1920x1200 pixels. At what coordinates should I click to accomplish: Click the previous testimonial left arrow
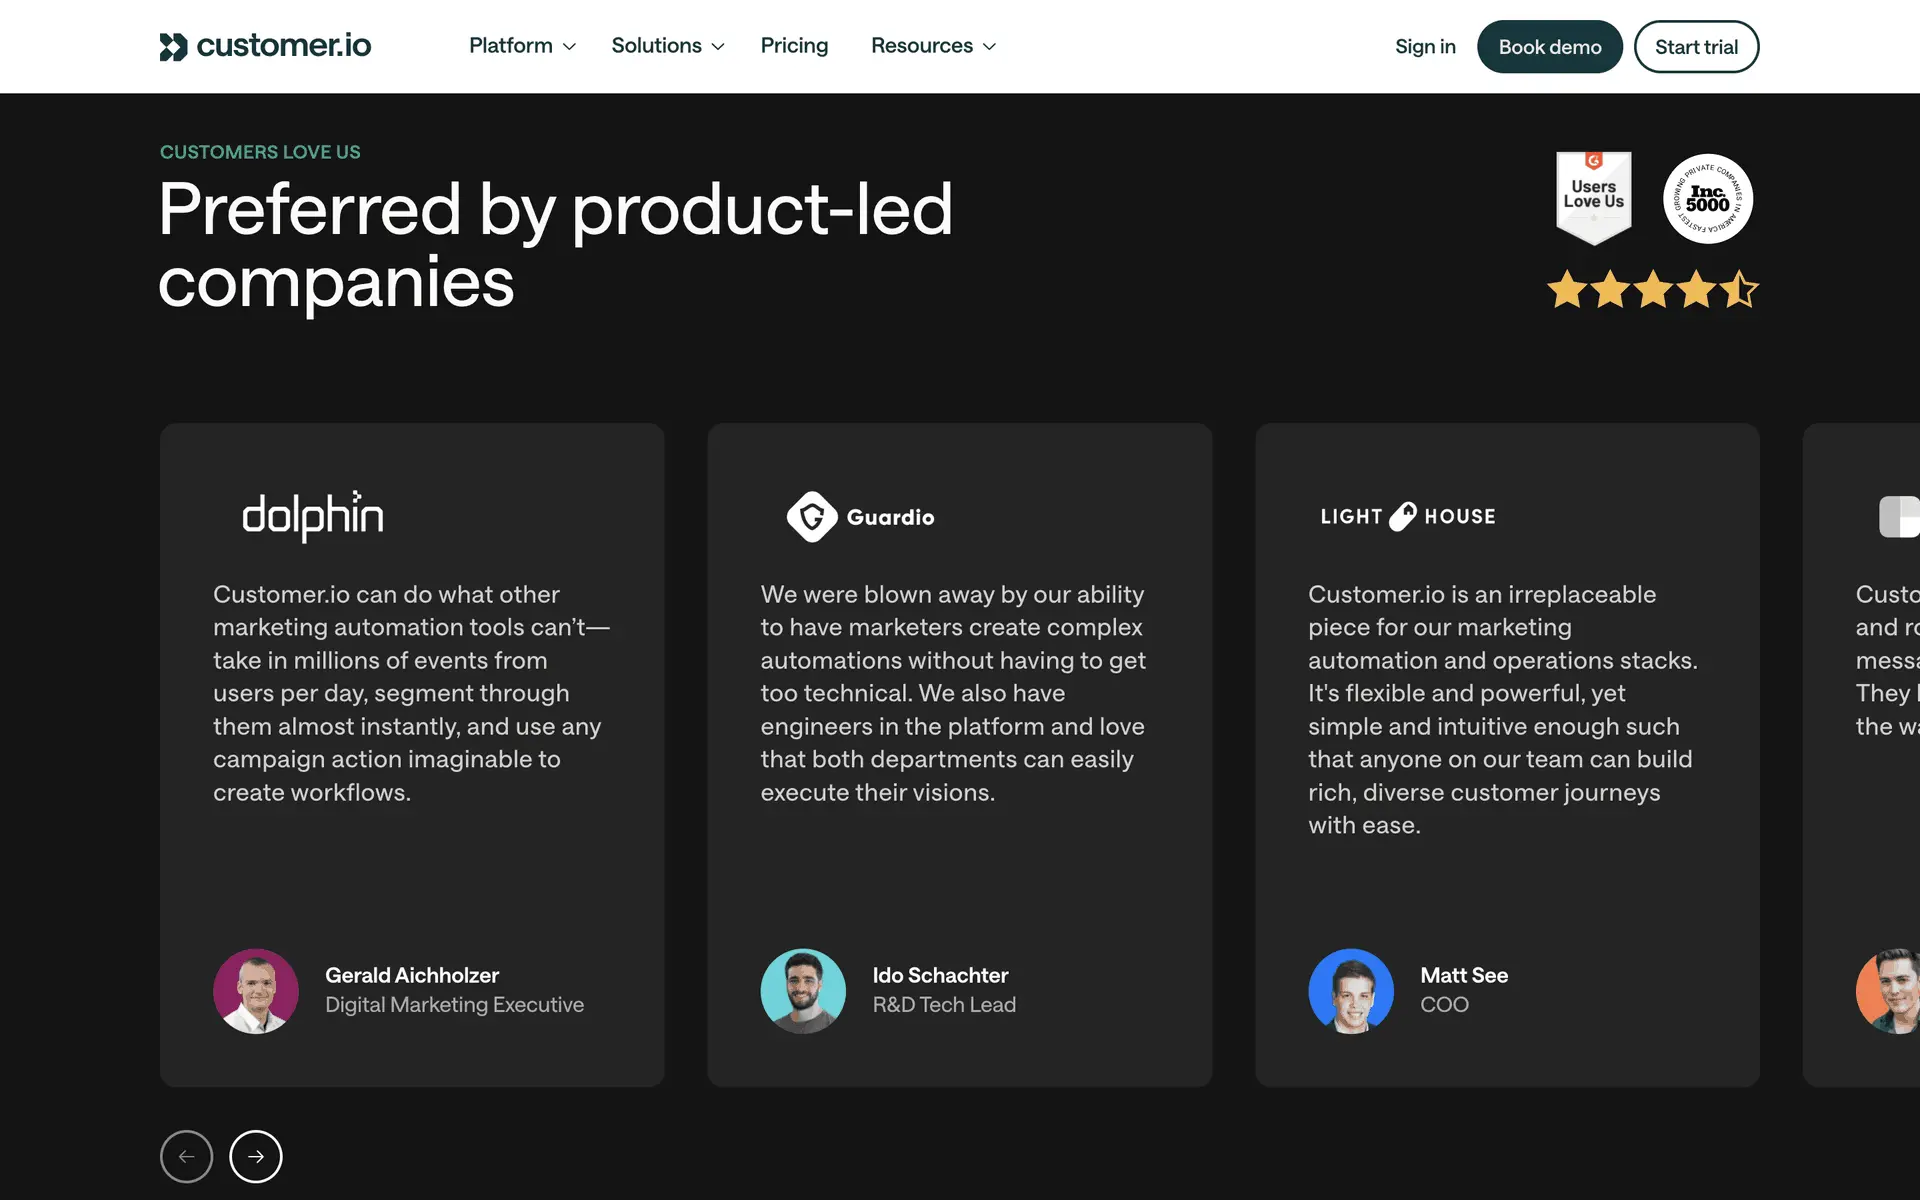click(x=187, y=1156)
